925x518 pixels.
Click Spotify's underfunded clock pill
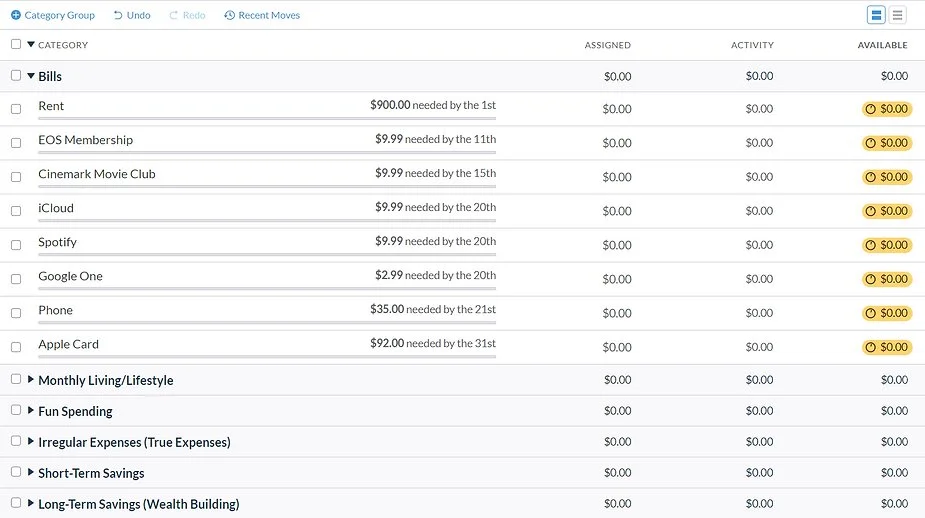point(886,245)
